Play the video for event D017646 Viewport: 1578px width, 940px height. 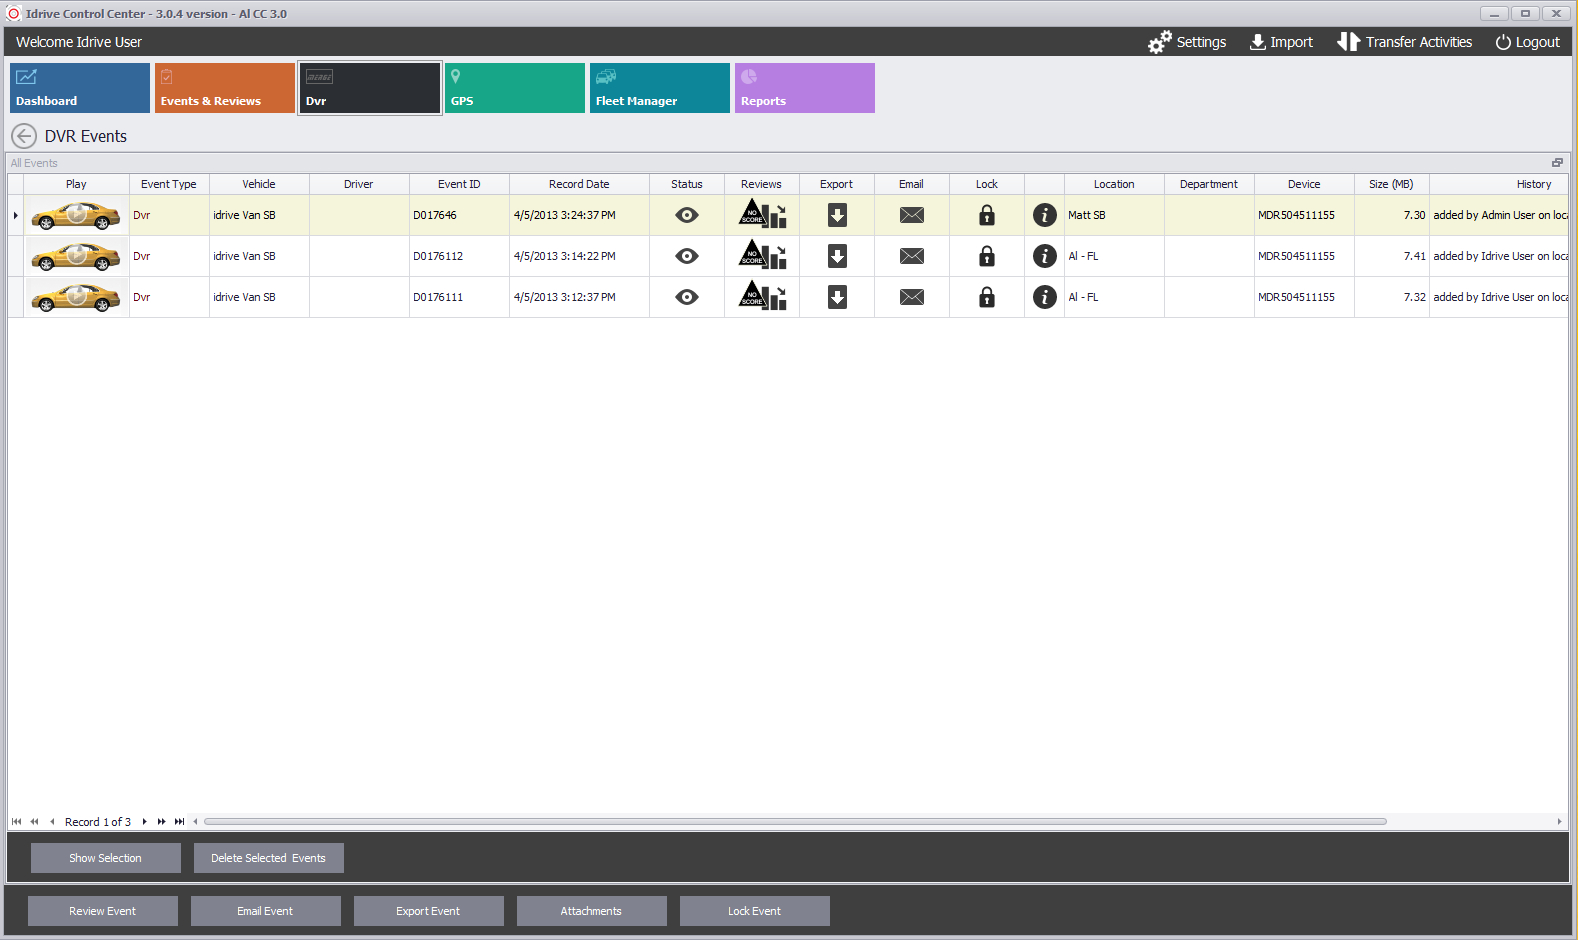tap(76, 215)
